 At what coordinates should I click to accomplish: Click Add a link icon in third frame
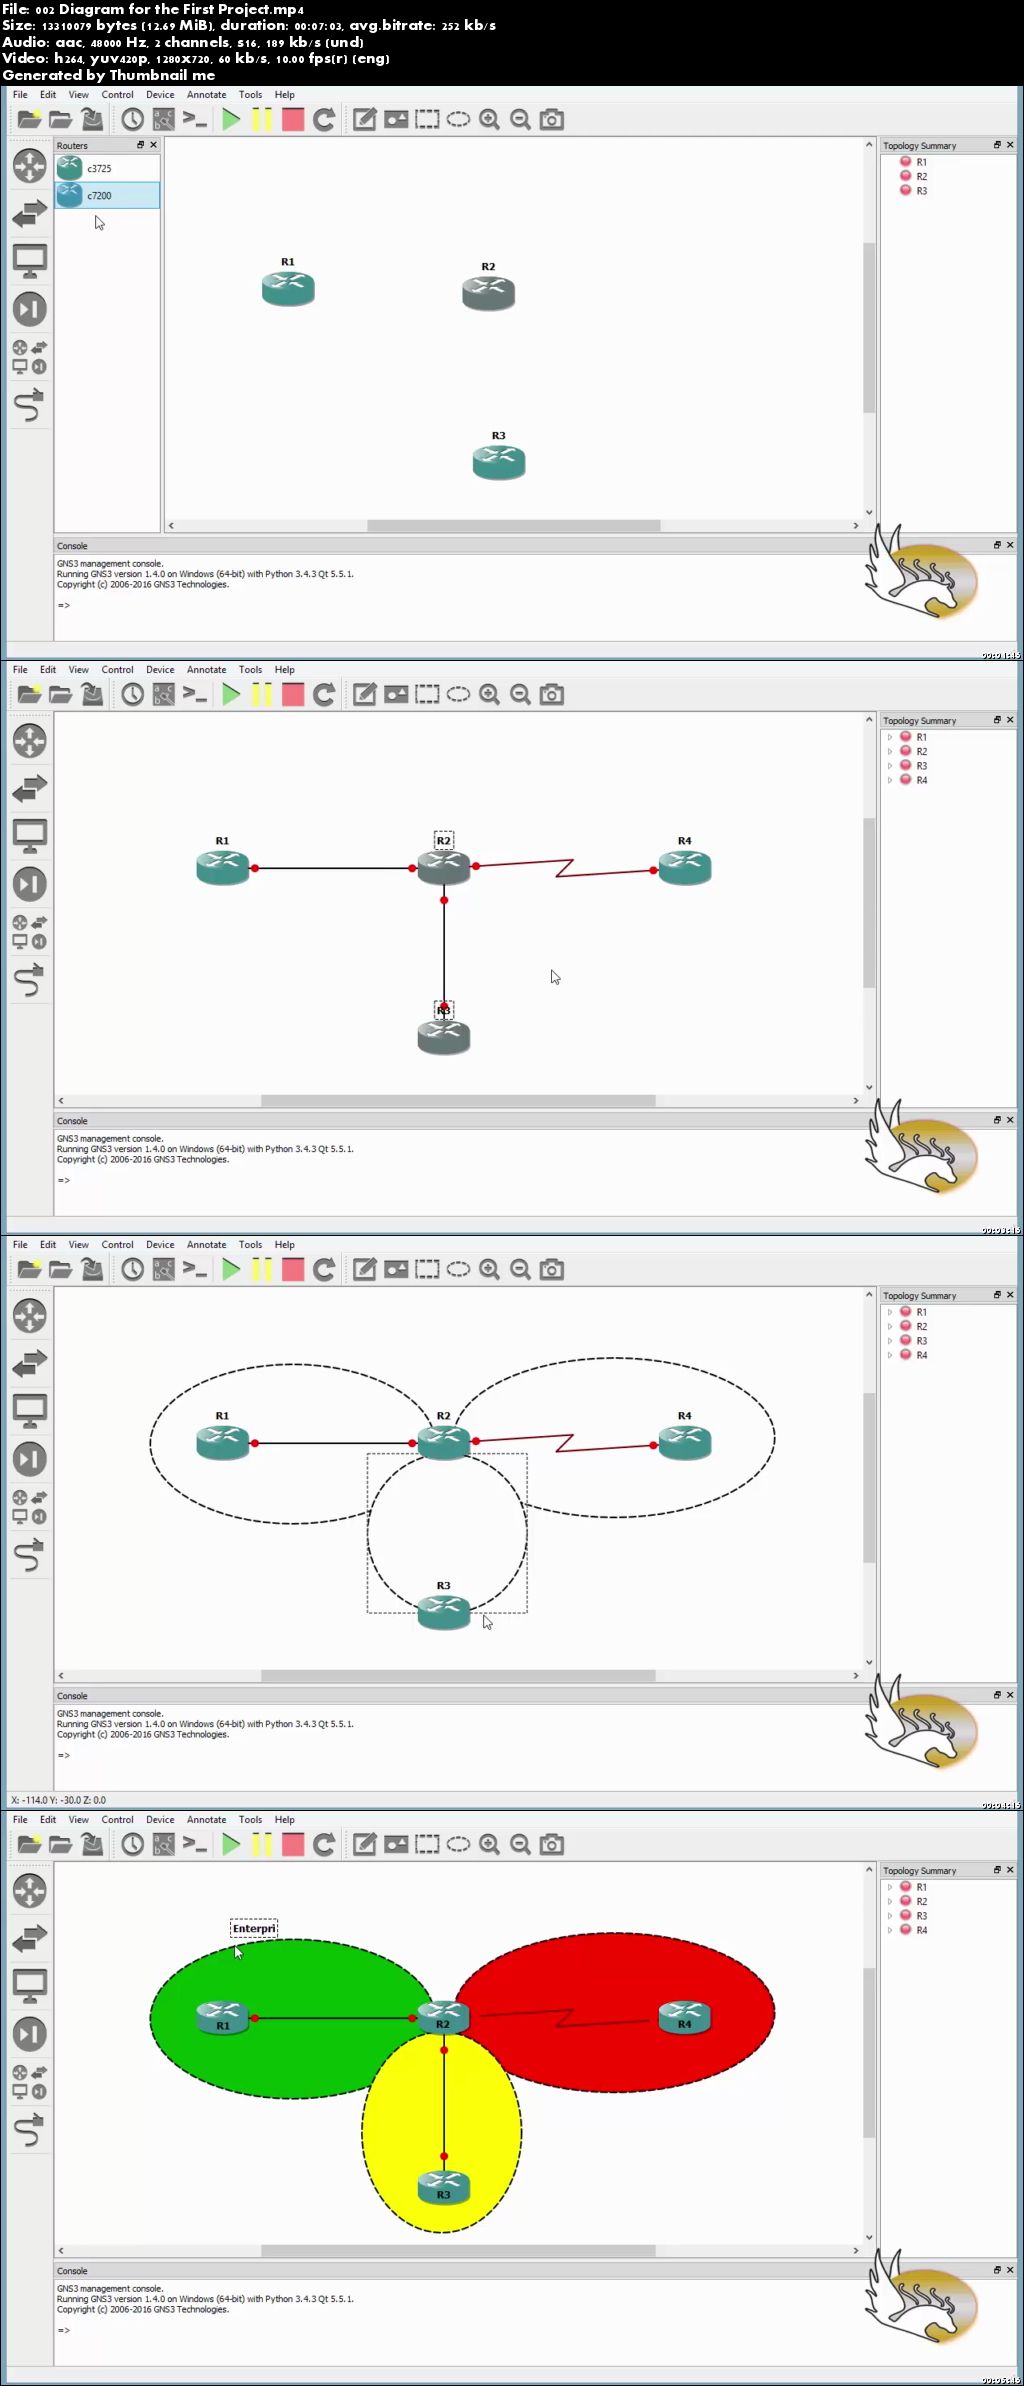pos(30,1555)
